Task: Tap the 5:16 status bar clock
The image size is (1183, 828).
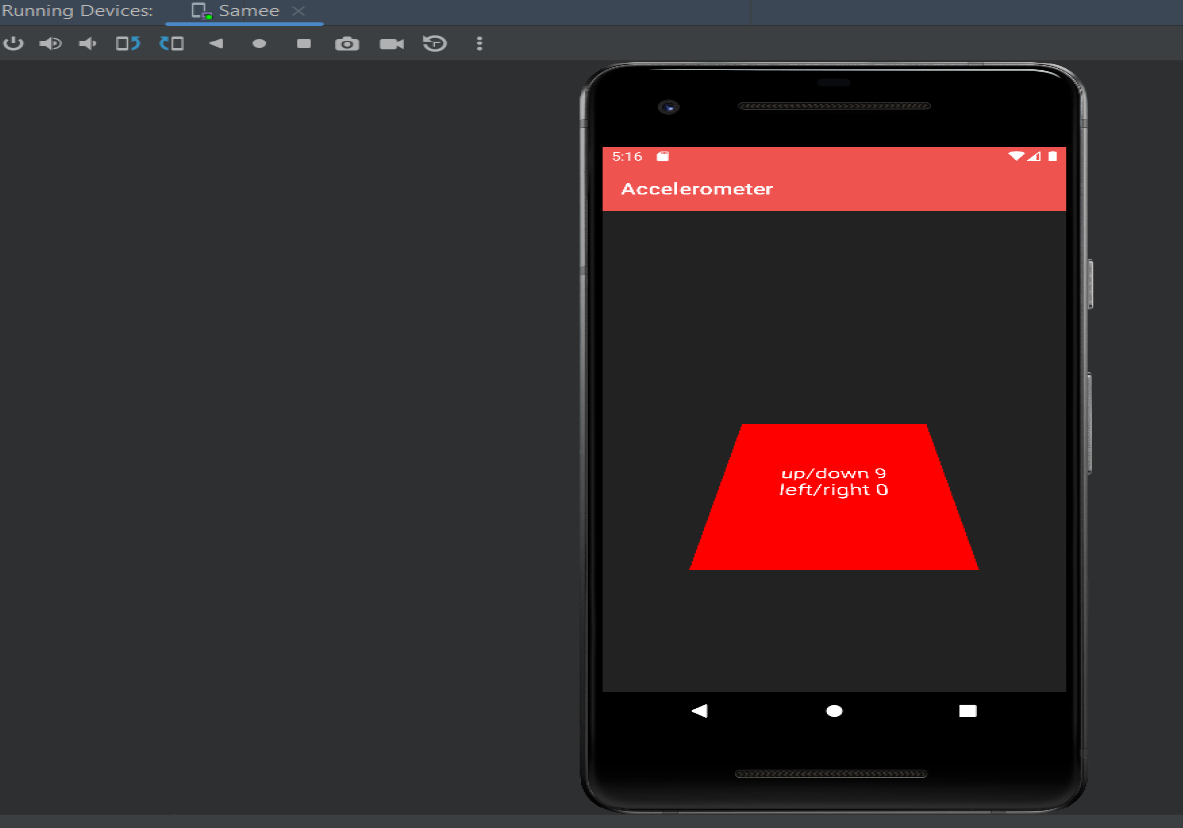Action: click(627, 156)
